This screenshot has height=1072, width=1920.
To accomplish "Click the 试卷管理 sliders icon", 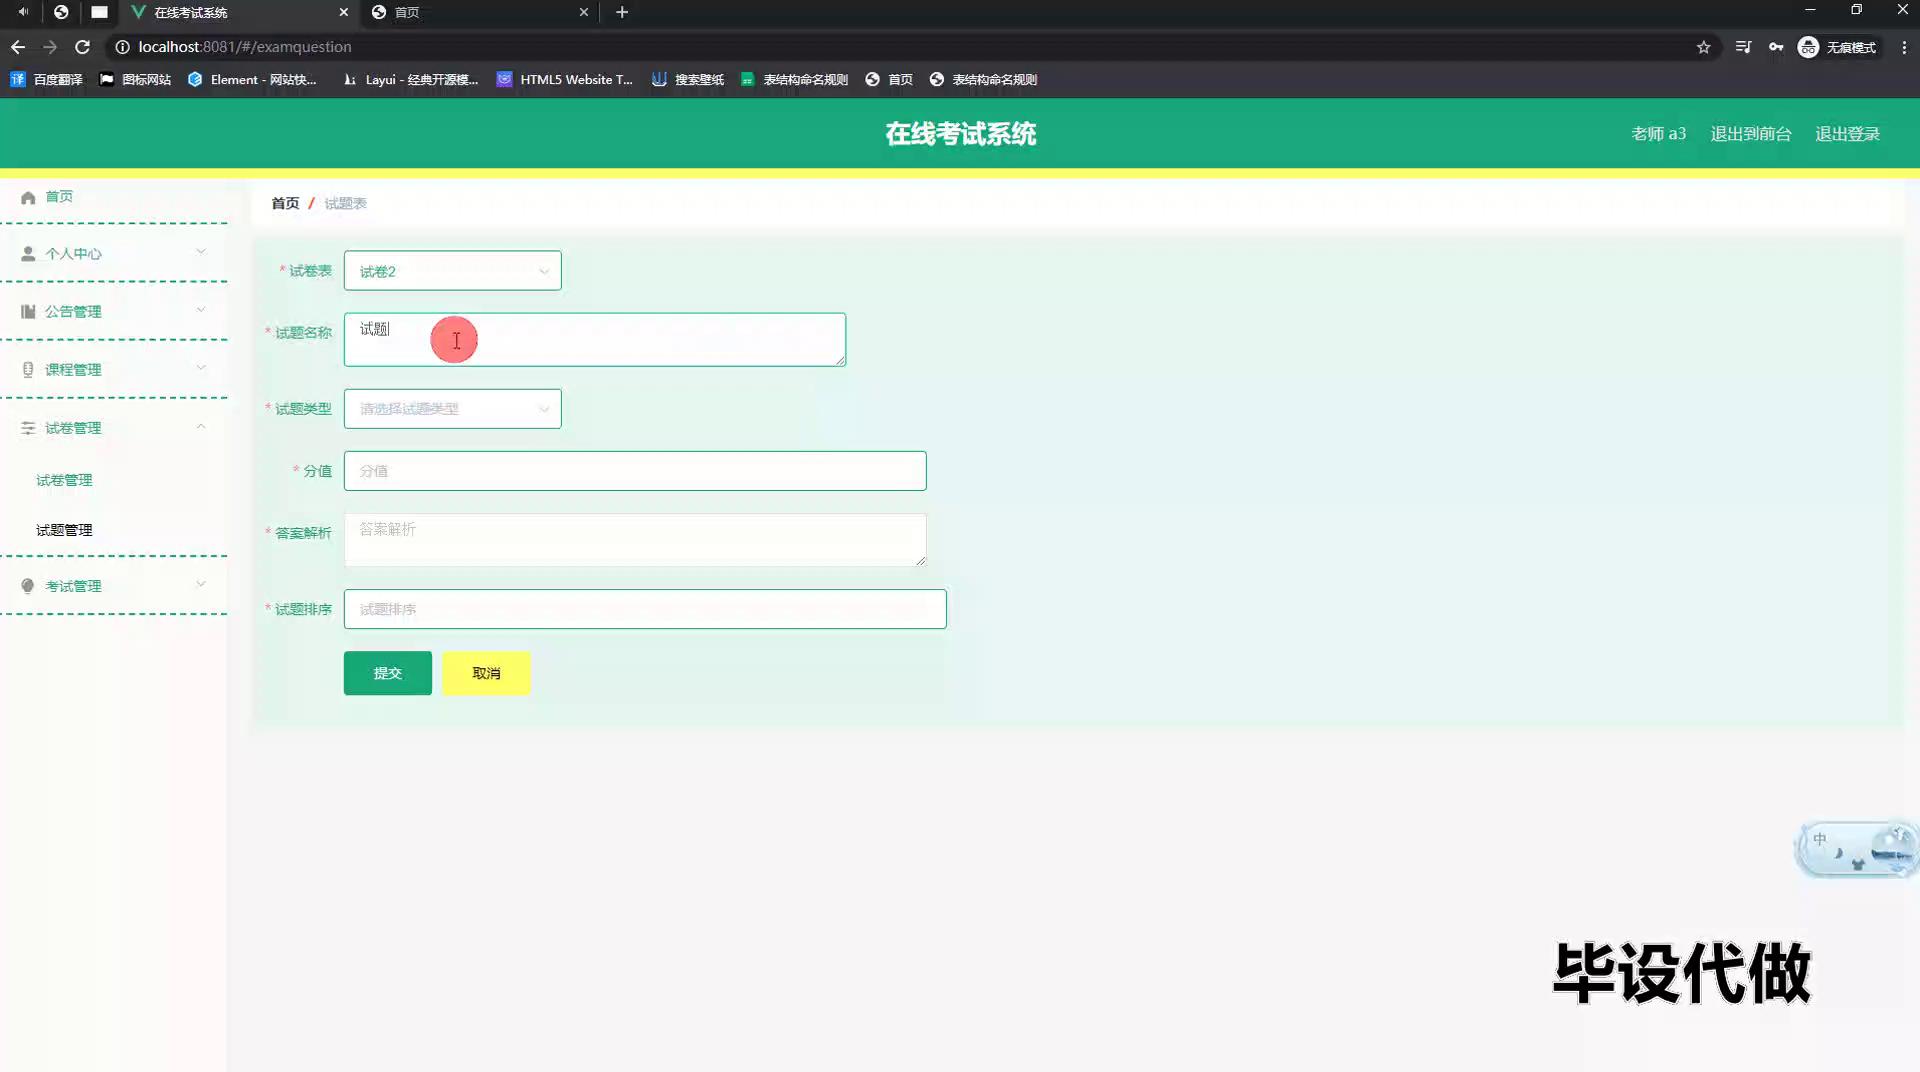I will pyautogui.click(x=28, y=428).
